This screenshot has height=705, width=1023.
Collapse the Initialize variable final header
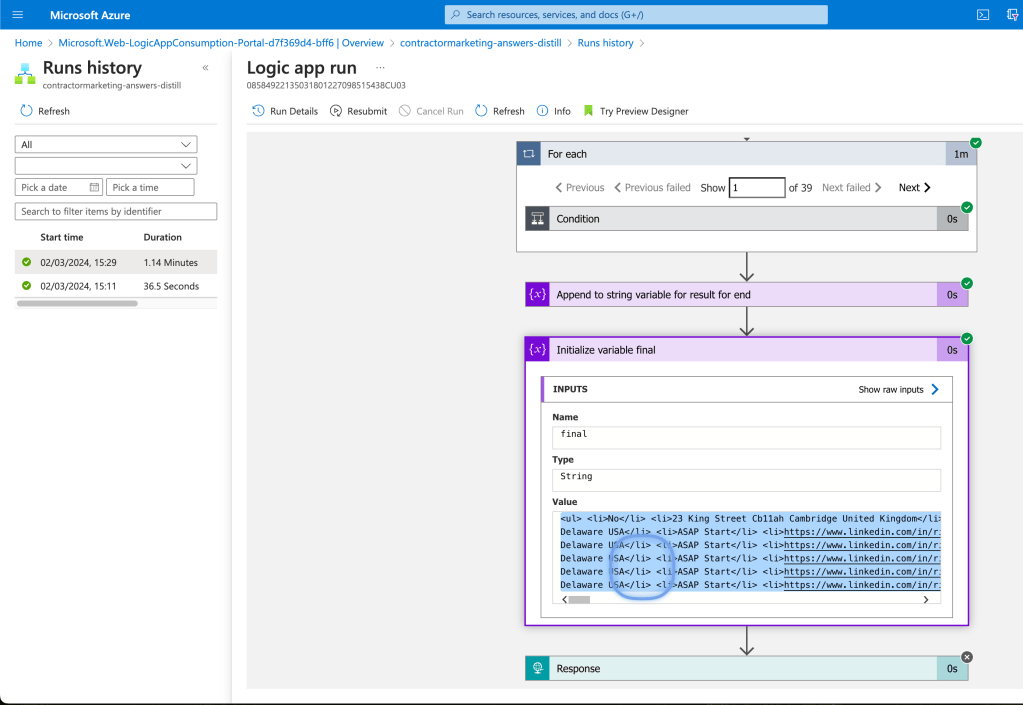[x=746, y=350]
